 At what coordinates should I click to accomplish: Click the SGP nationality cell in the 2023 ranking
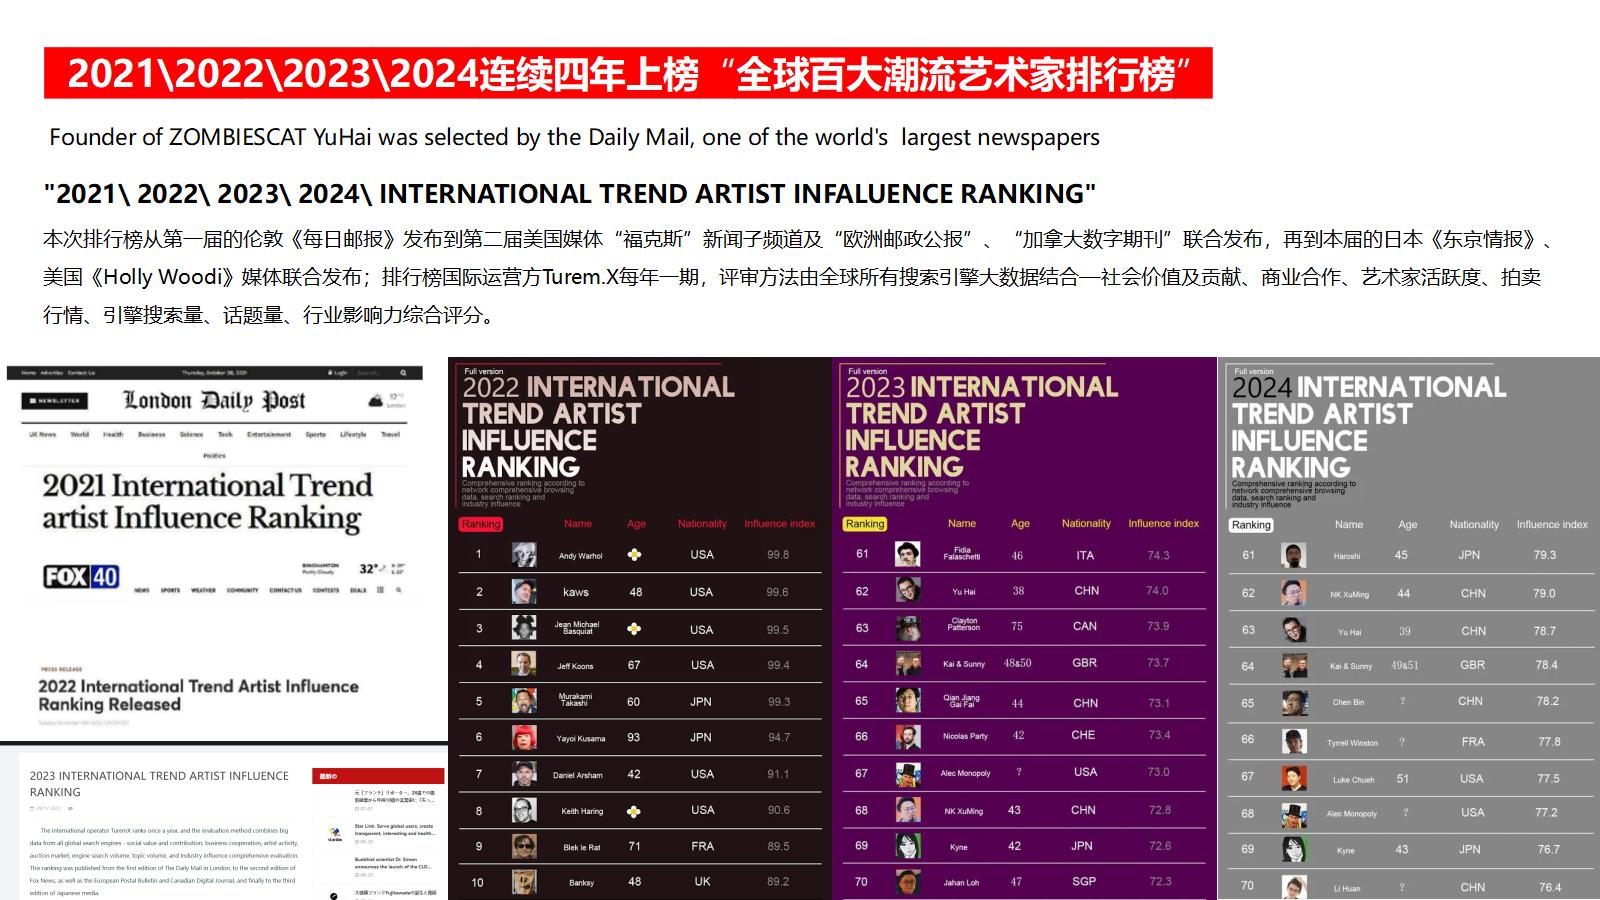pos(1084,882)
